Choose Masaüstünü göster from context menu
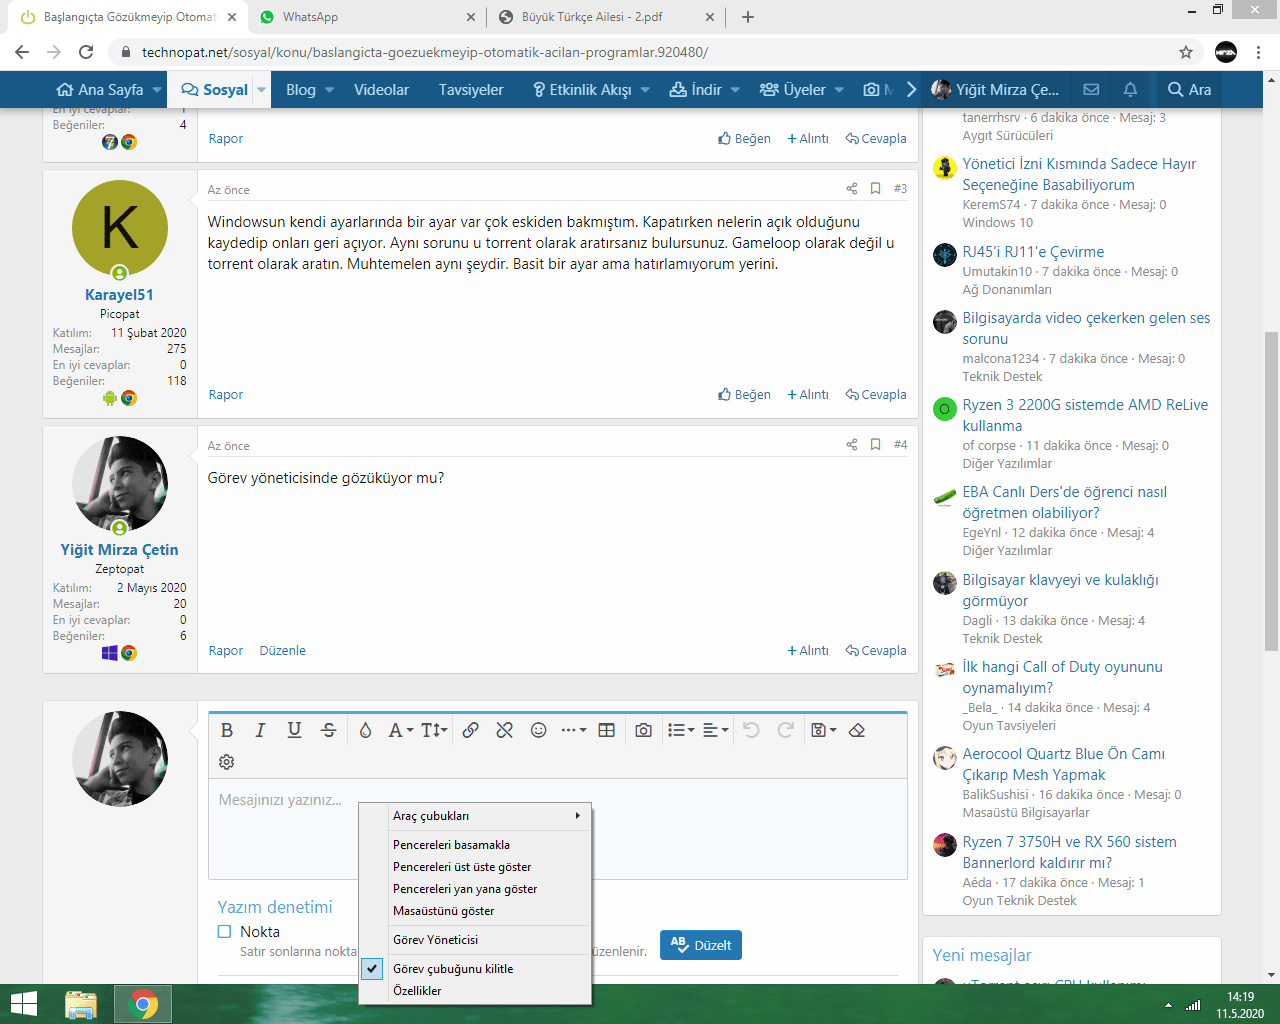This screenshot has width=1280, height=1024. click(475, 911)
